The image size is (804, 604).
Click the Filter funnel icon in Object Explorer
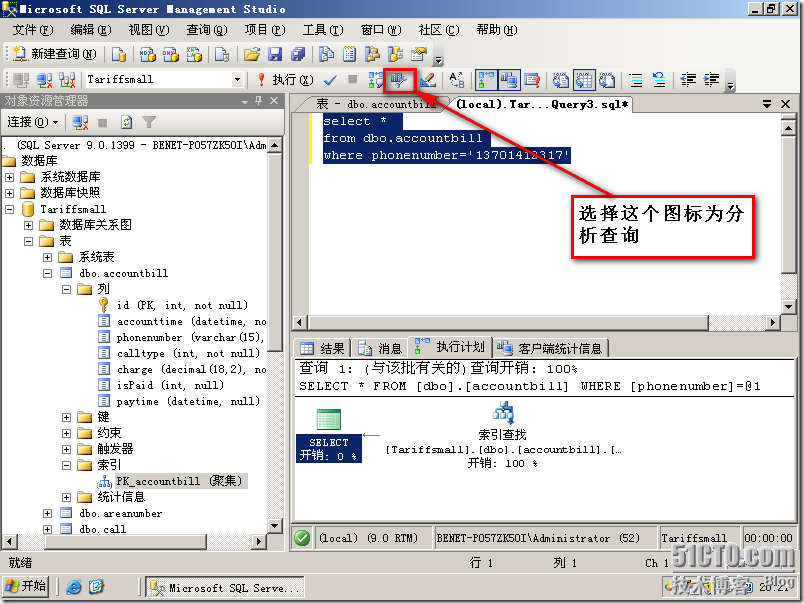tap(149, 122)
